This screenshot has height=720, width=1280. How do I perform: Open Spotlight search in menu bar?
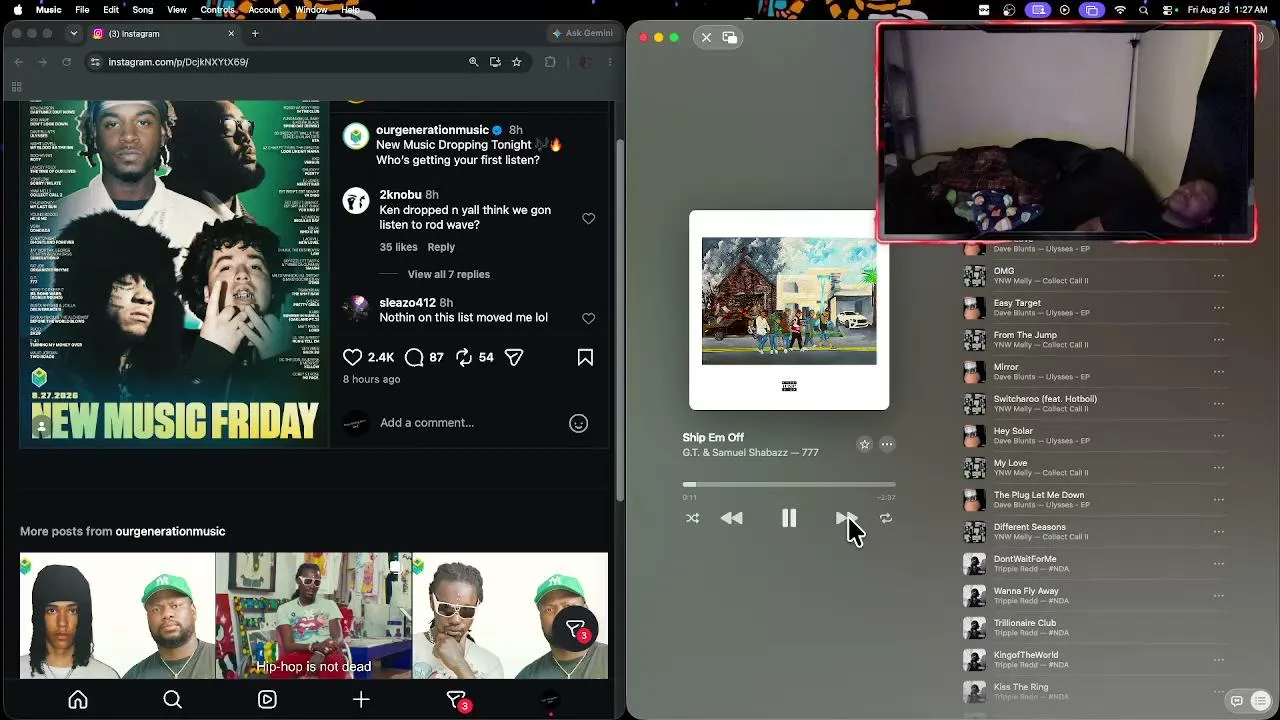click(1144, 10)
